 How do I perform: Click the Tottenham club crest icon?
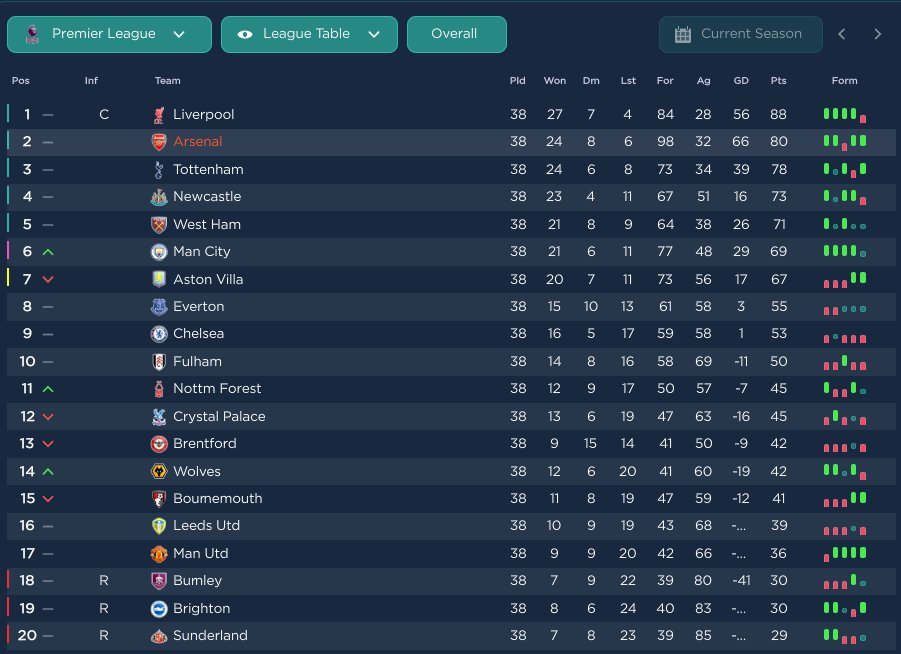pos(159,170)
